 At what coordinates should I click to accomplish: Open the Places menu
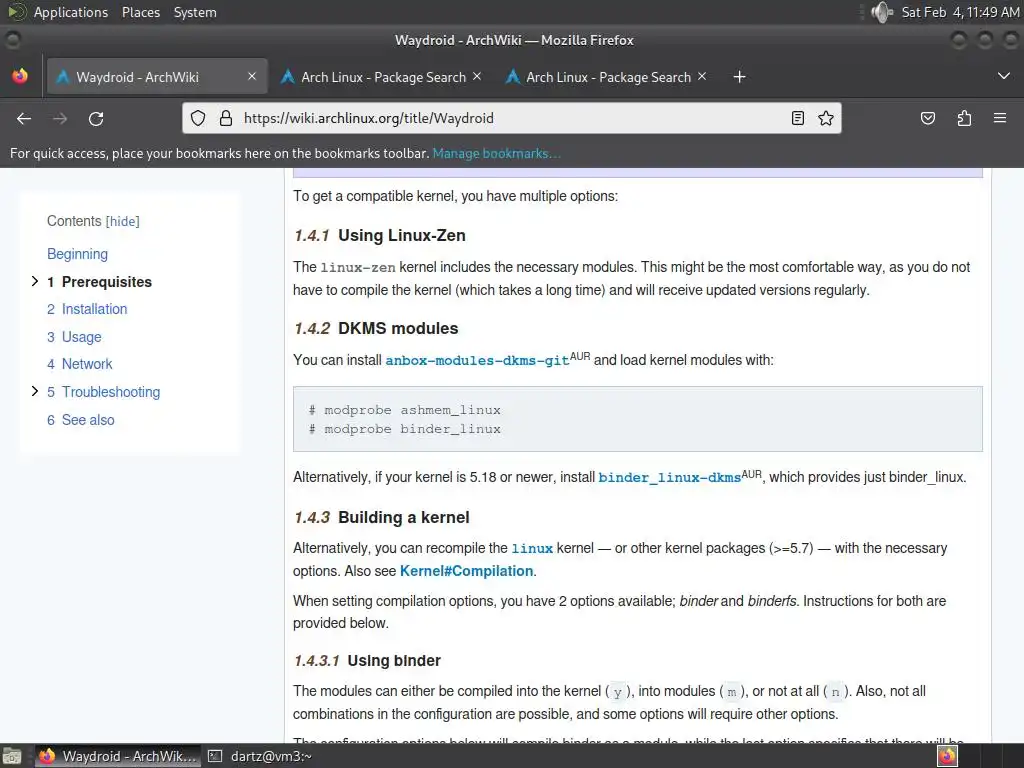141,12
